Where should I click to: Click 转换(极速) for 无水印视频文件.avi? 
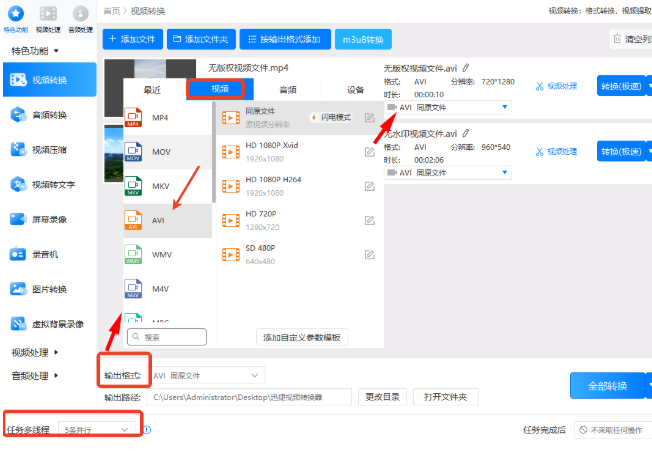pos(621,152)
